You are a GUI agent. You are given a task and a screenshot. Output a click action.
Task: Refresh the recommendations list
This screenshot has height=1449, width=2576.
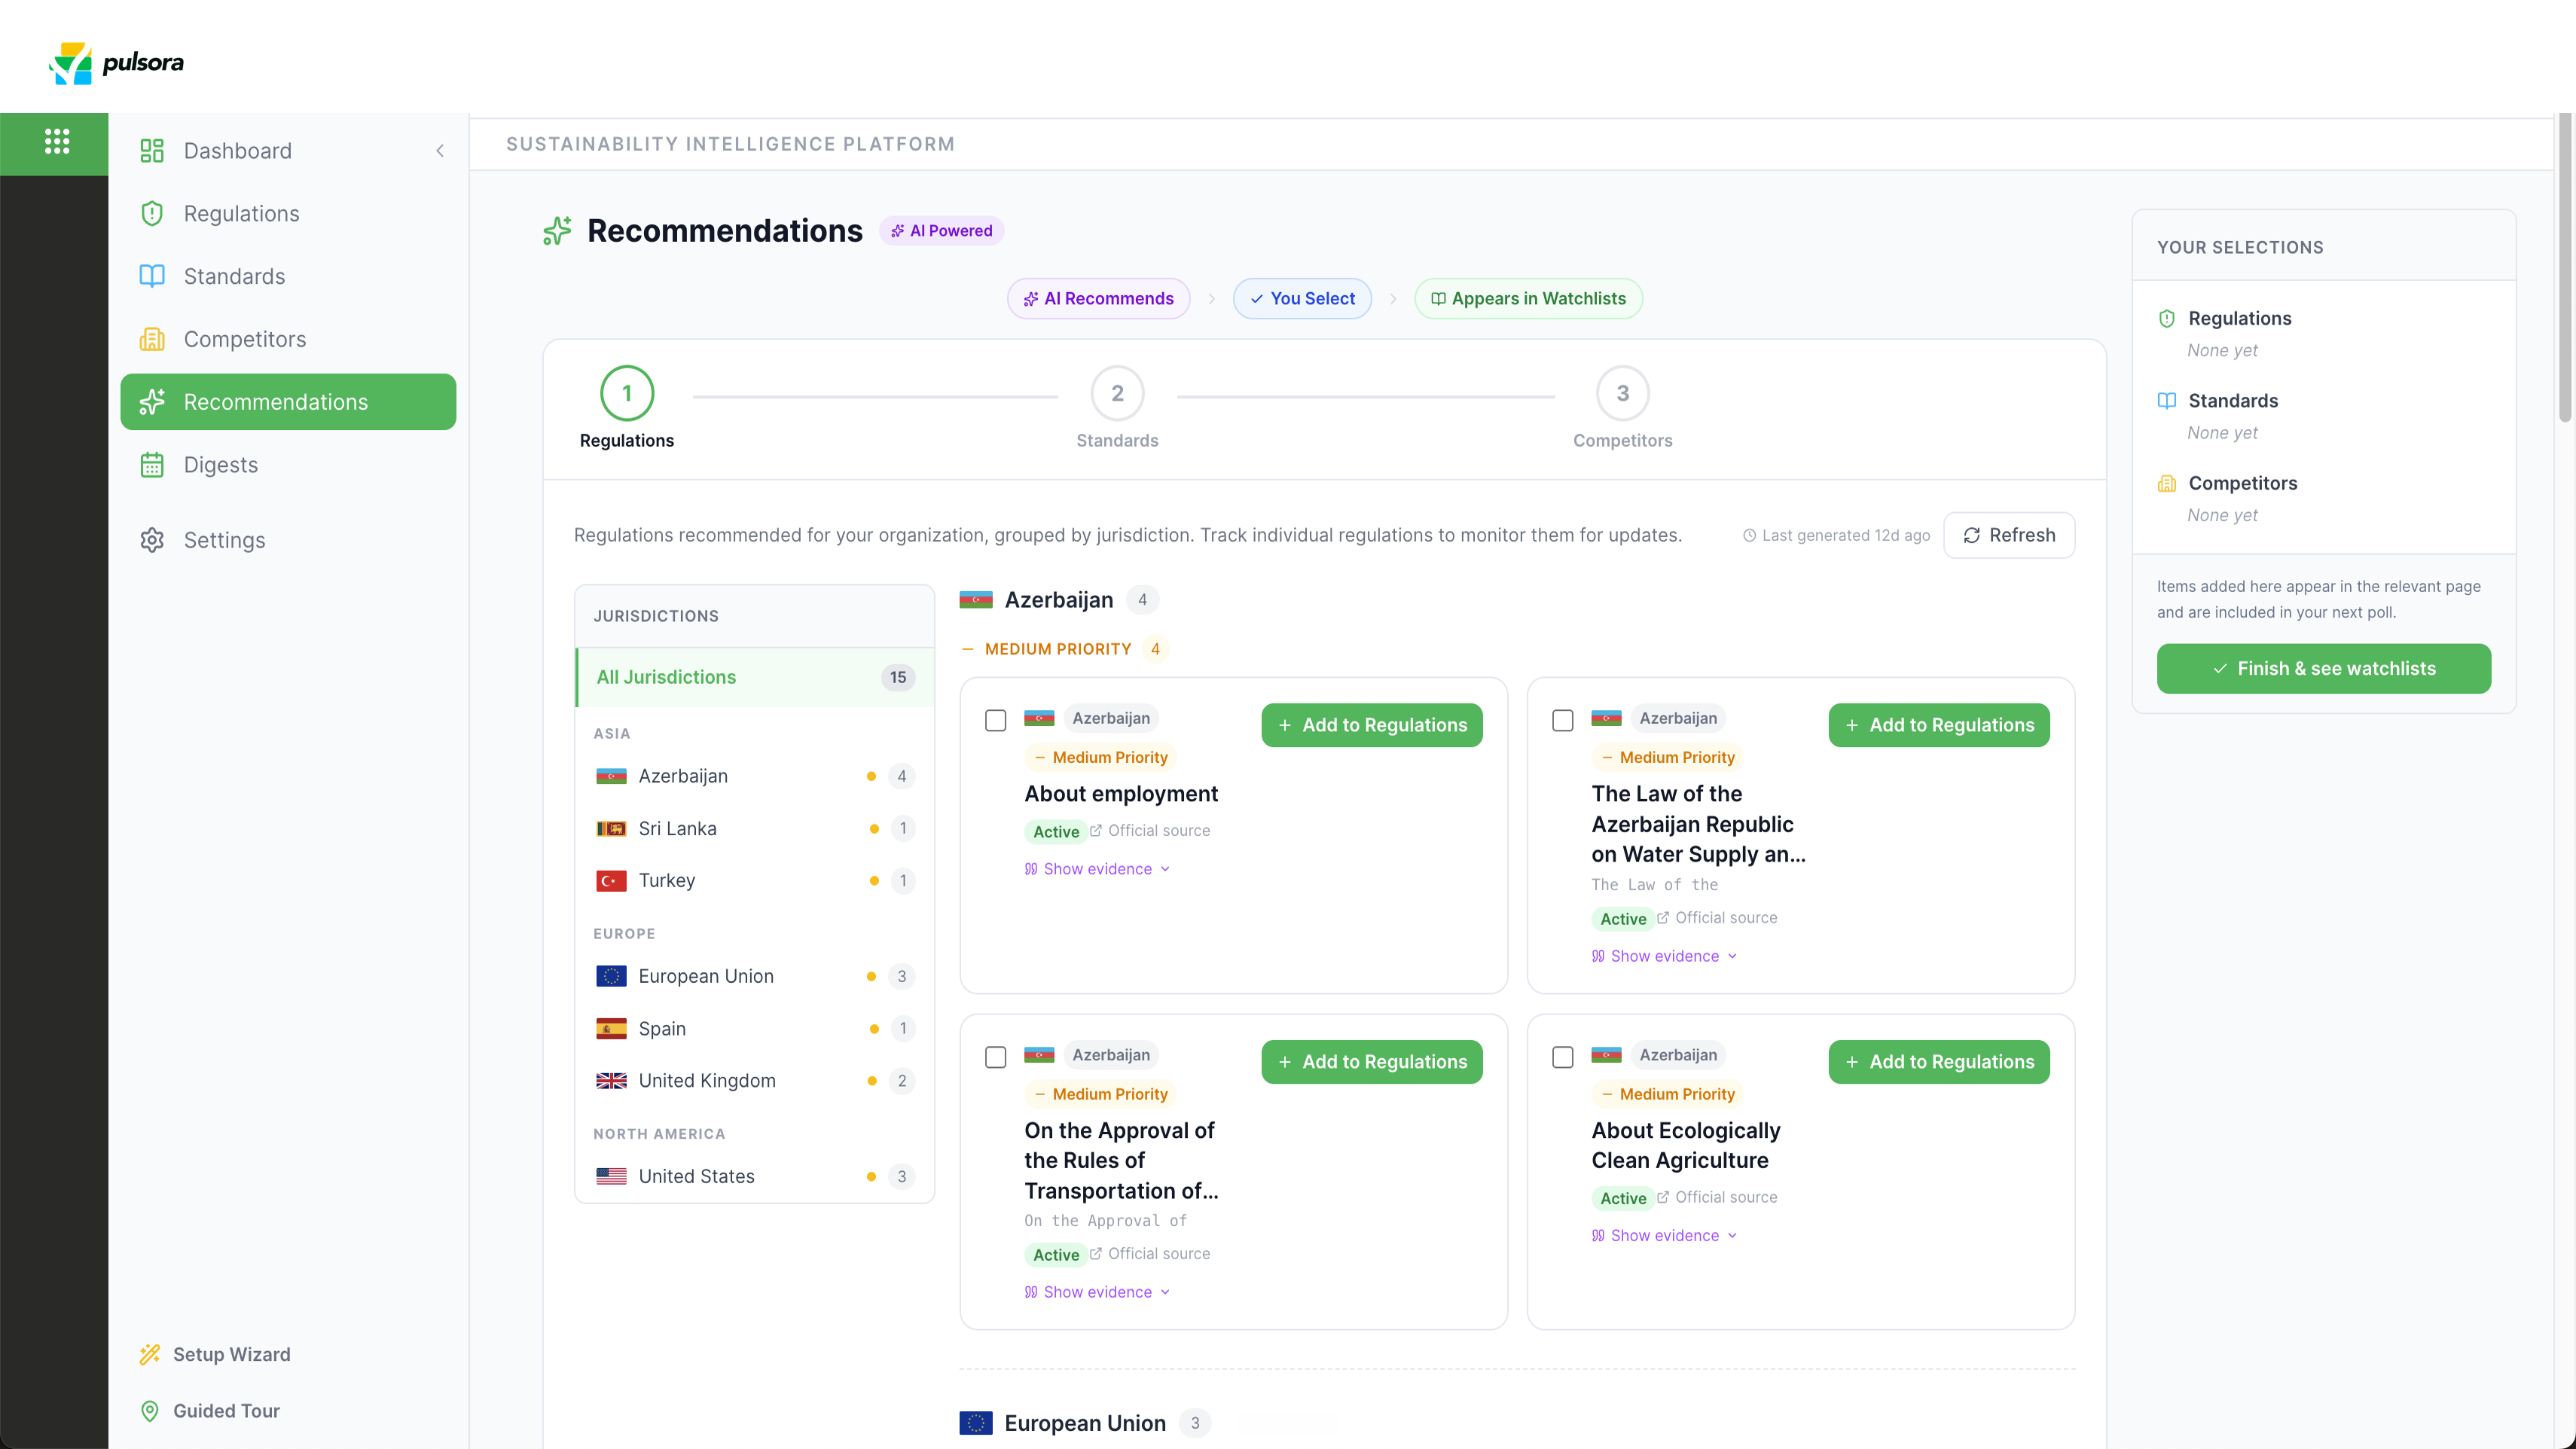click(2009, 535)
